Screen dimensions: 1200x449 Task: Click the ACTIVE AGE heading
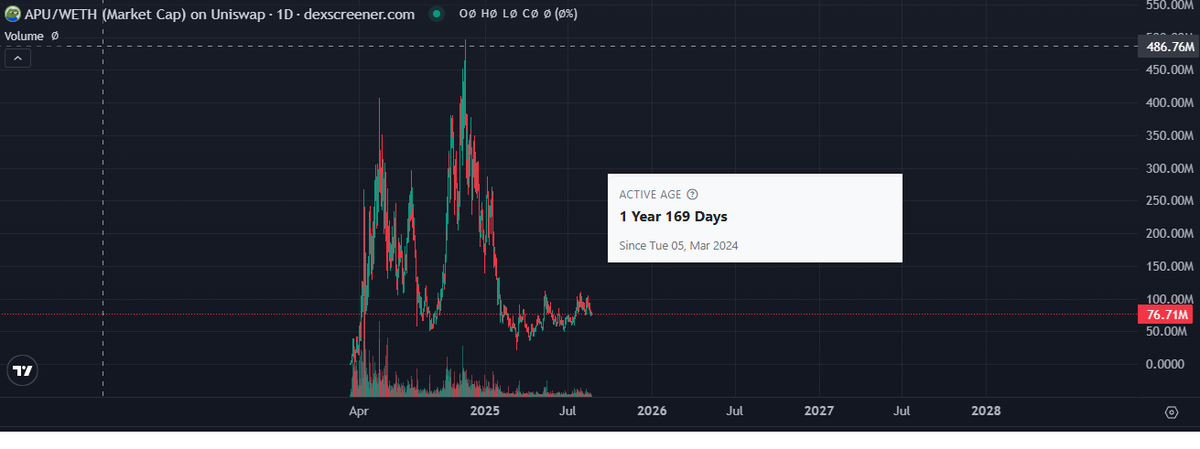(650, 195)
